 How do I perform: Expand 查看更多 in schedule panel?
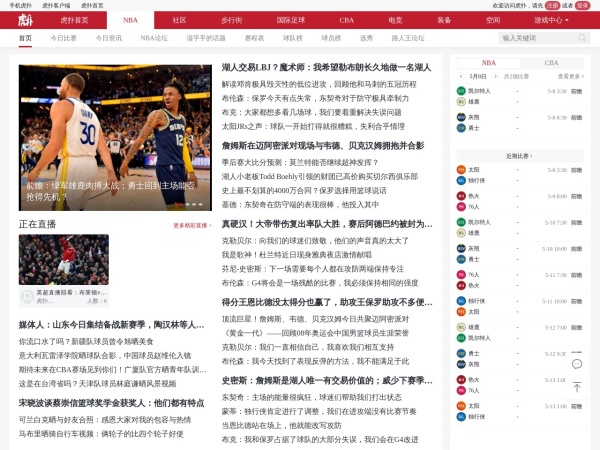click(x=570, y=76)
